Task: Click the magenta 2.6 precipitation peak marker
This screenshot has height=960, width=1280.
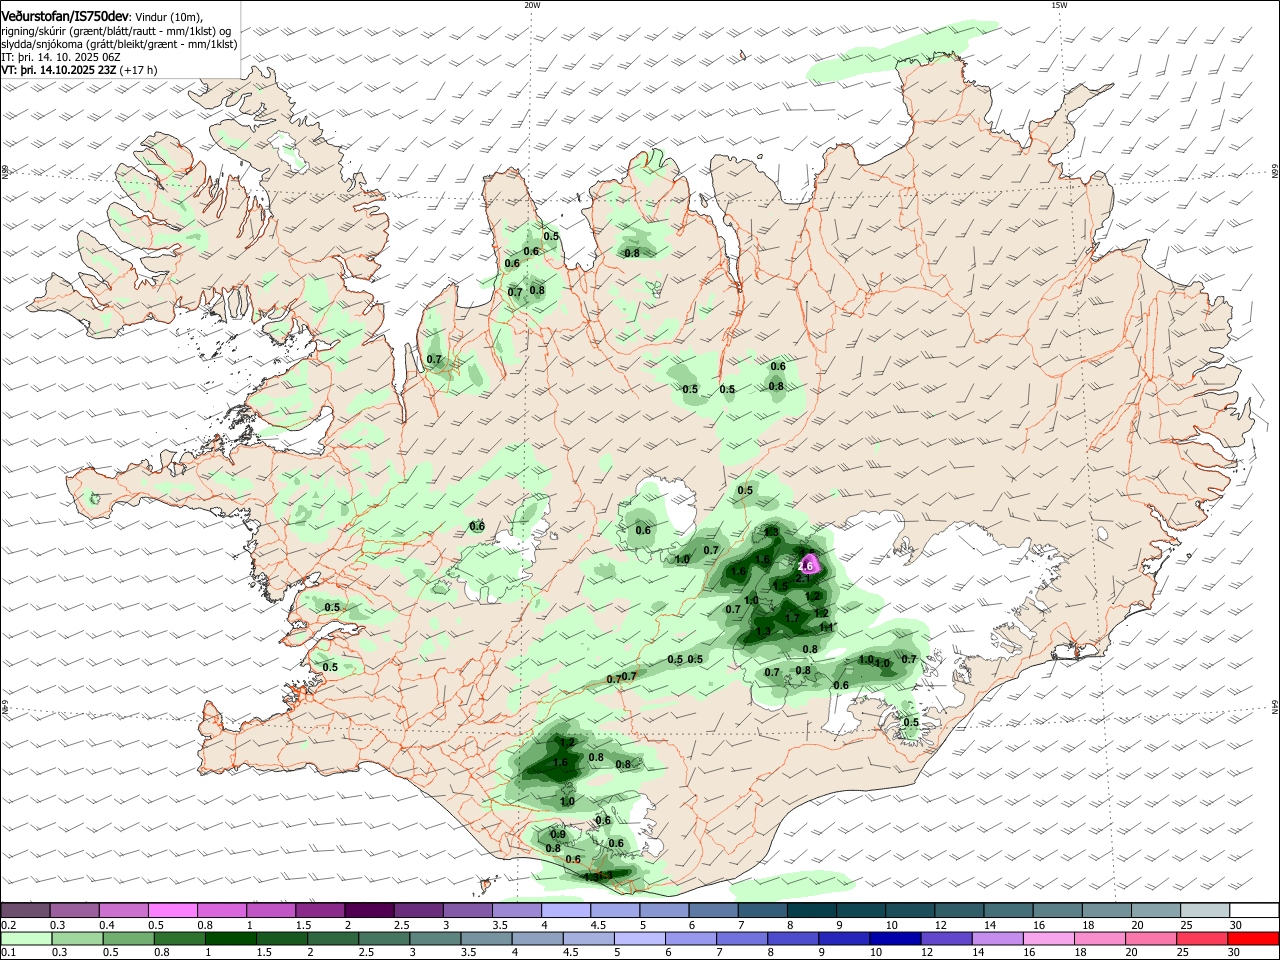Action: tap(805, 566)
